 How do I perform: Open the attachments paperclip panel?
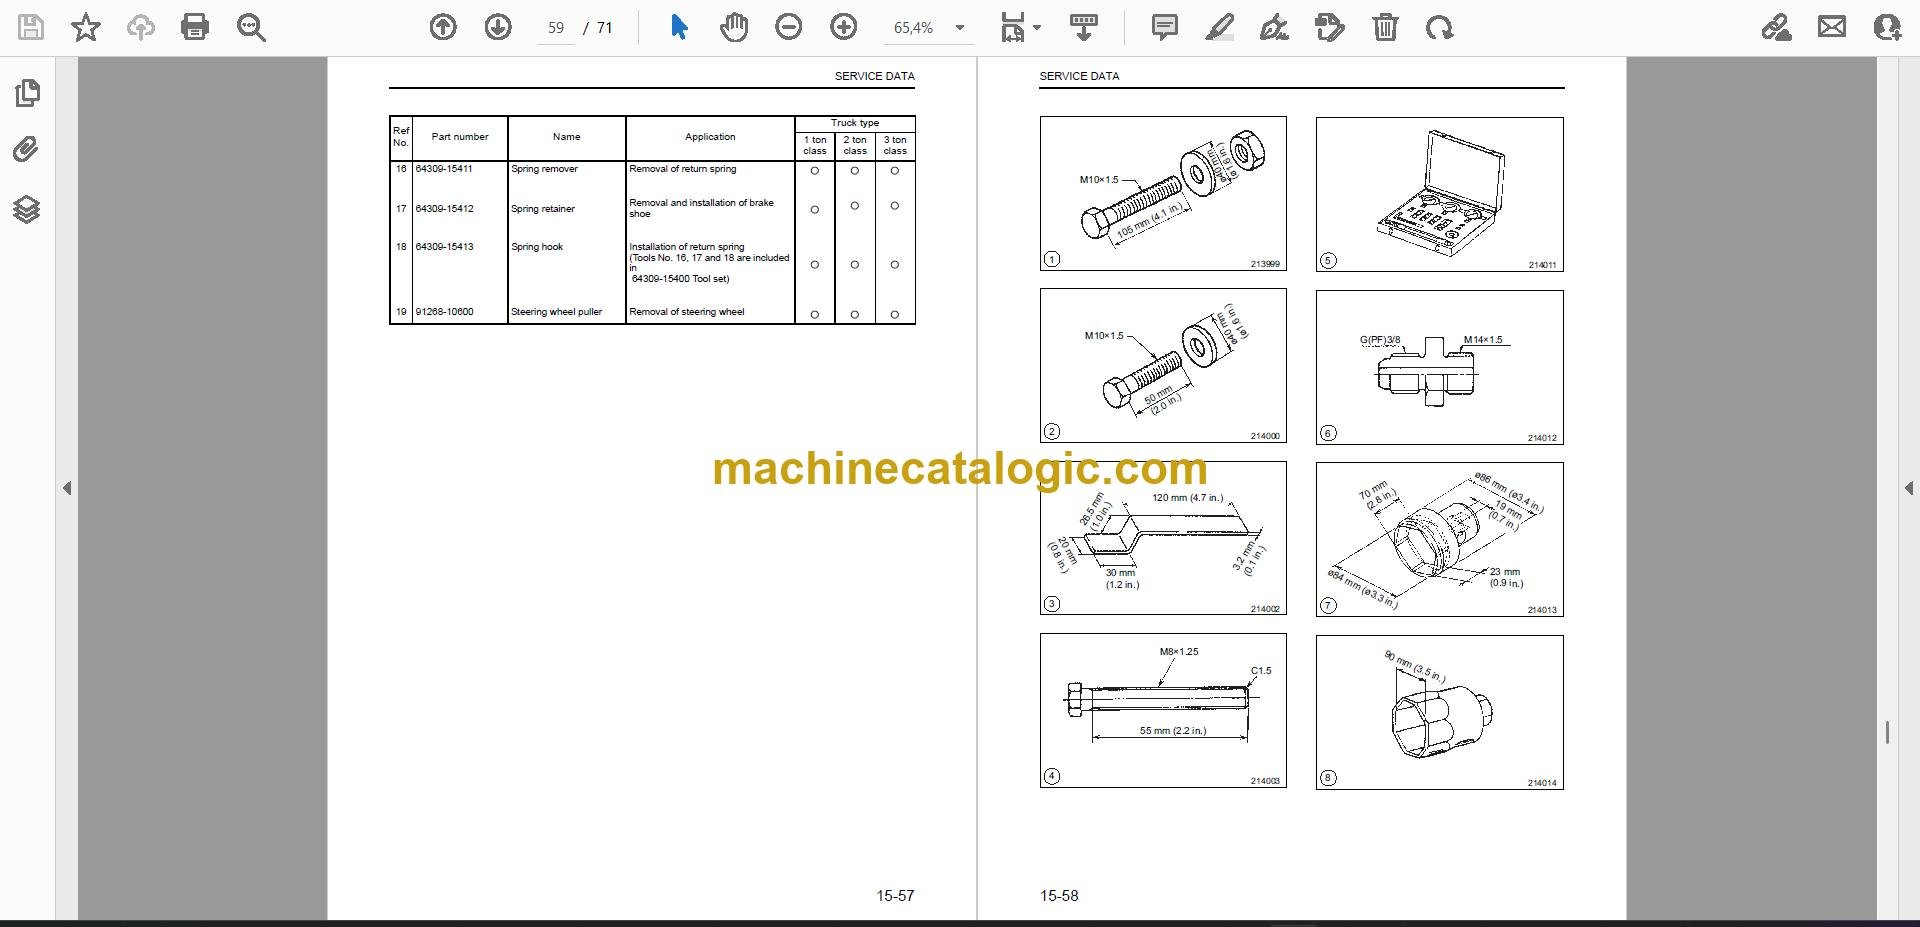tap(27, 150)
